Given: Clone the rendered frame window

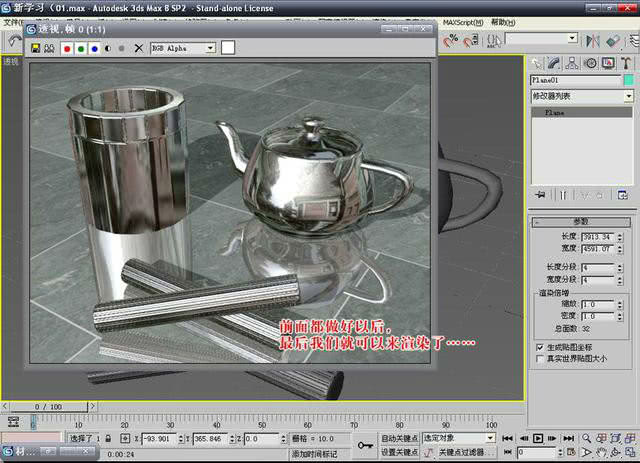Looking at the screenshot, I should coord(49,48).
